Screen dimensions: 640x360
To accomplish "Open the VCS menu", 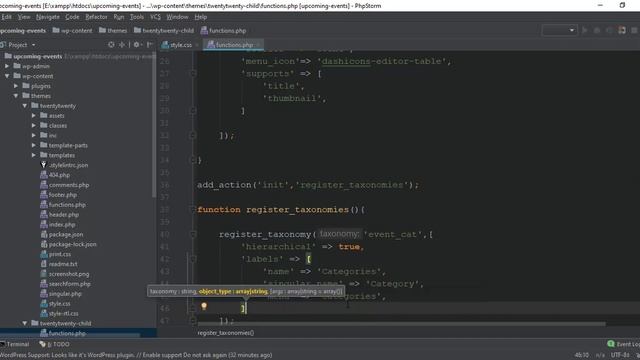I will (x=156, y=17).
